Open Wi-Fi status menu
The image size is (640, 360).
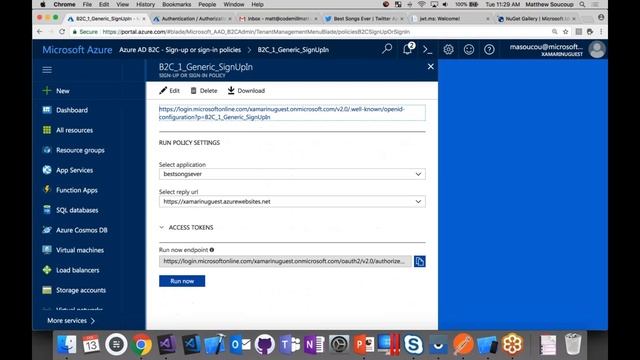click(422, 4)
